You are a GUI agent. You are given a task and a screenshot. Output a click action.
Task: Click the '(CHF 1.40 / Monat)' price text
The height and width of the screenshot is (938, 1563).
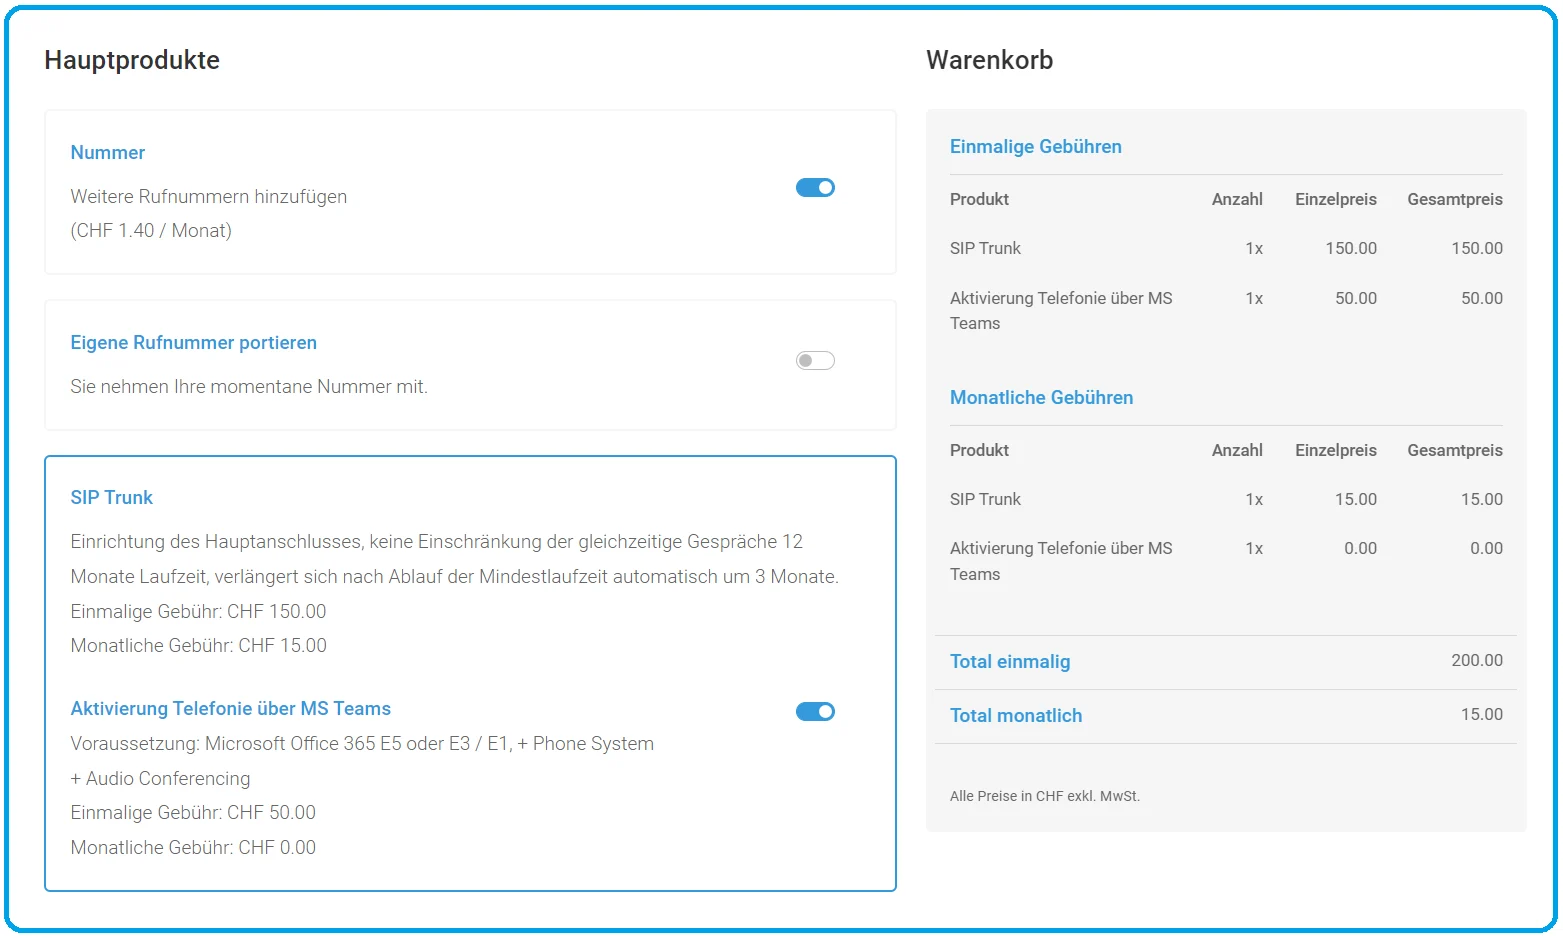click(151, 231)
